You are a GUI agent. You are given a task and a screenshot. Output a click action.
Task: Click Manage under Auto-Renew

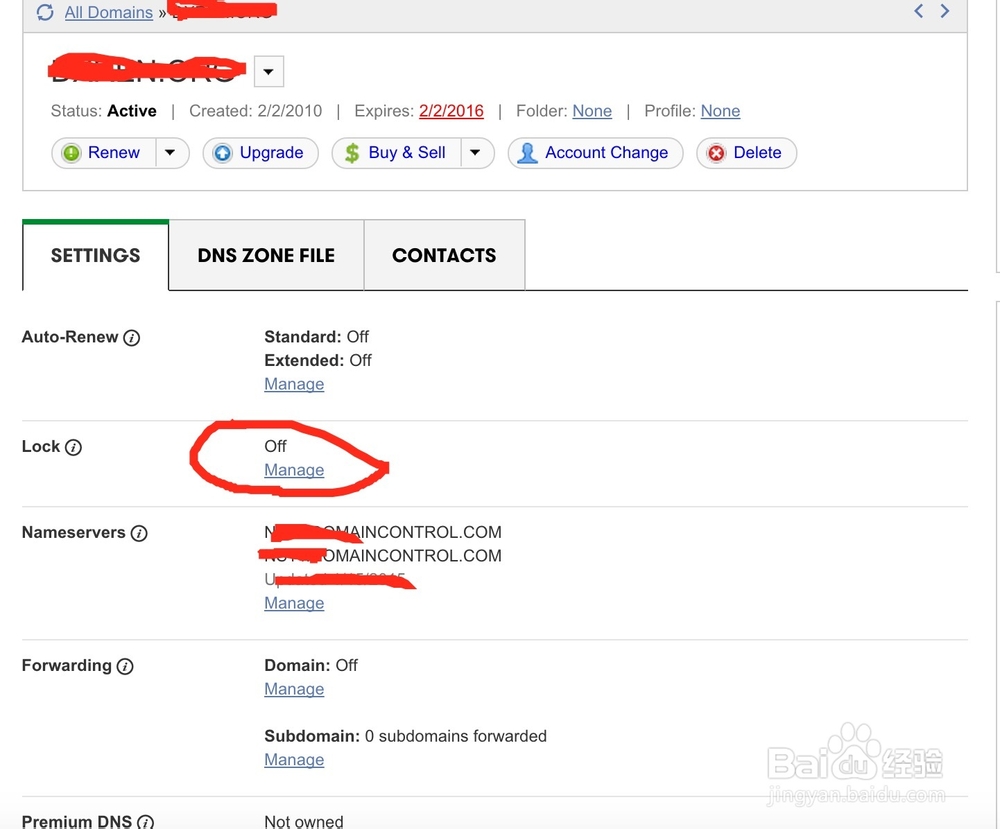click(294, 384)
